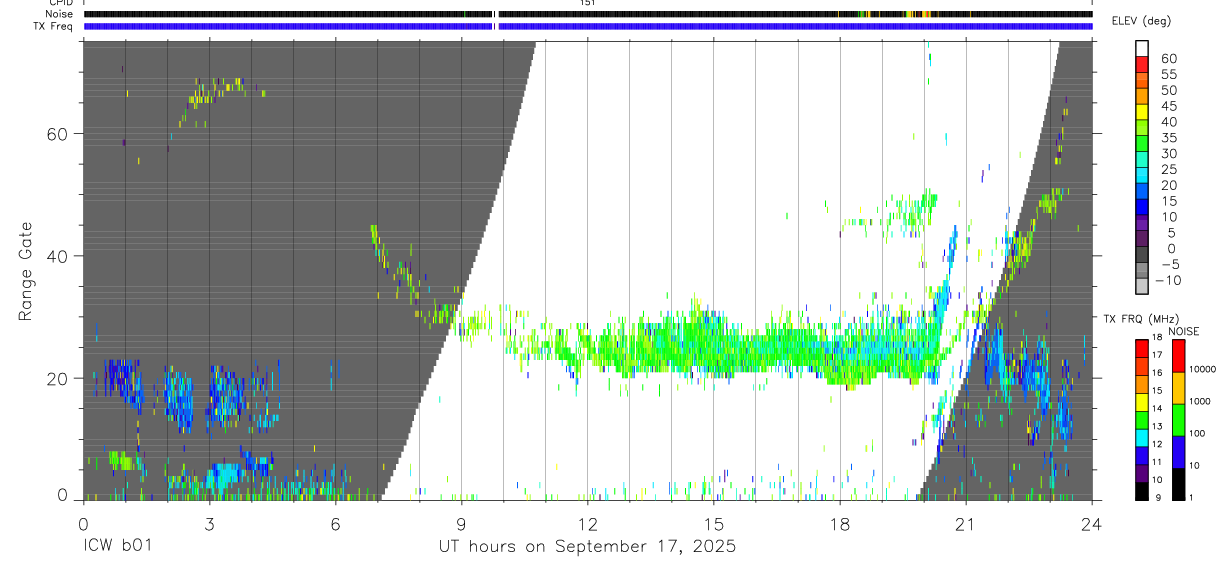Click the NOISE legend heading
The image size is (1228, 567).
click(x=1183, y=331)
